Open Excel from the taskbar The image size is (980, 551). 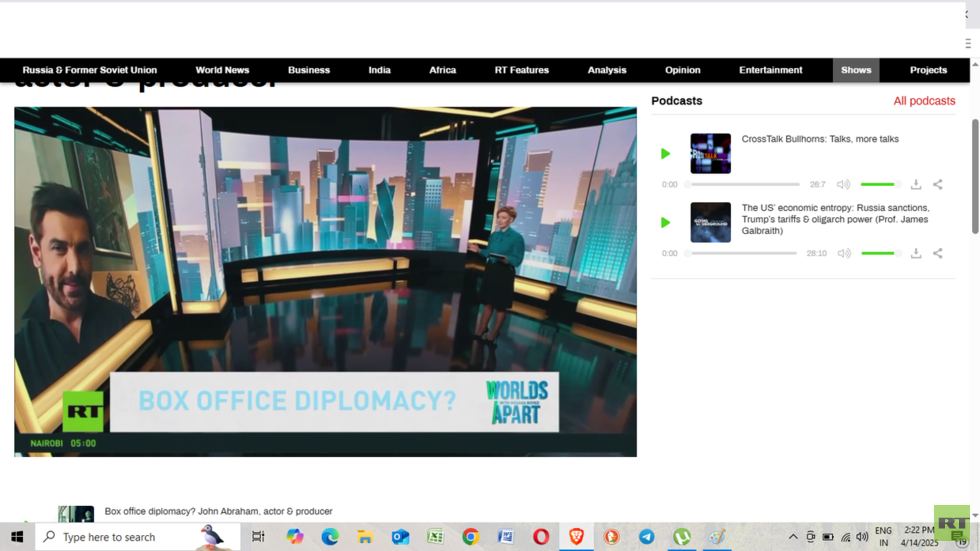pyautogui.click(x=436, y=537)
